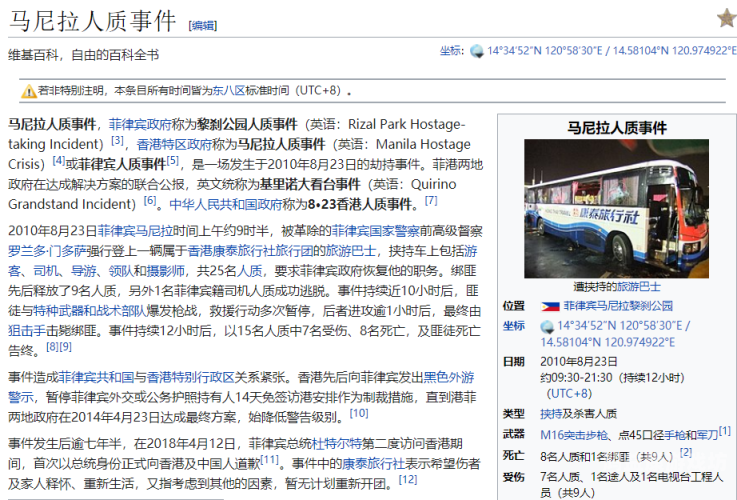This screenshot has width=737, height=500.
Task: Open the top-right coordinates 14°34′52″N link
Action: click(x=611, y=50)
